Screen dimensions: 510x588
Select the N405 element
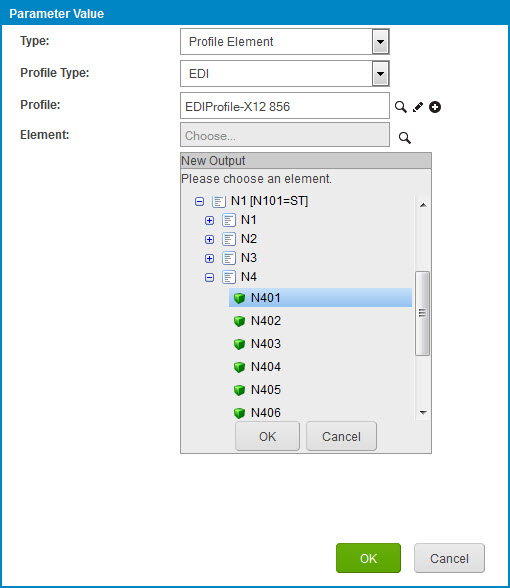tap(266, 390)
